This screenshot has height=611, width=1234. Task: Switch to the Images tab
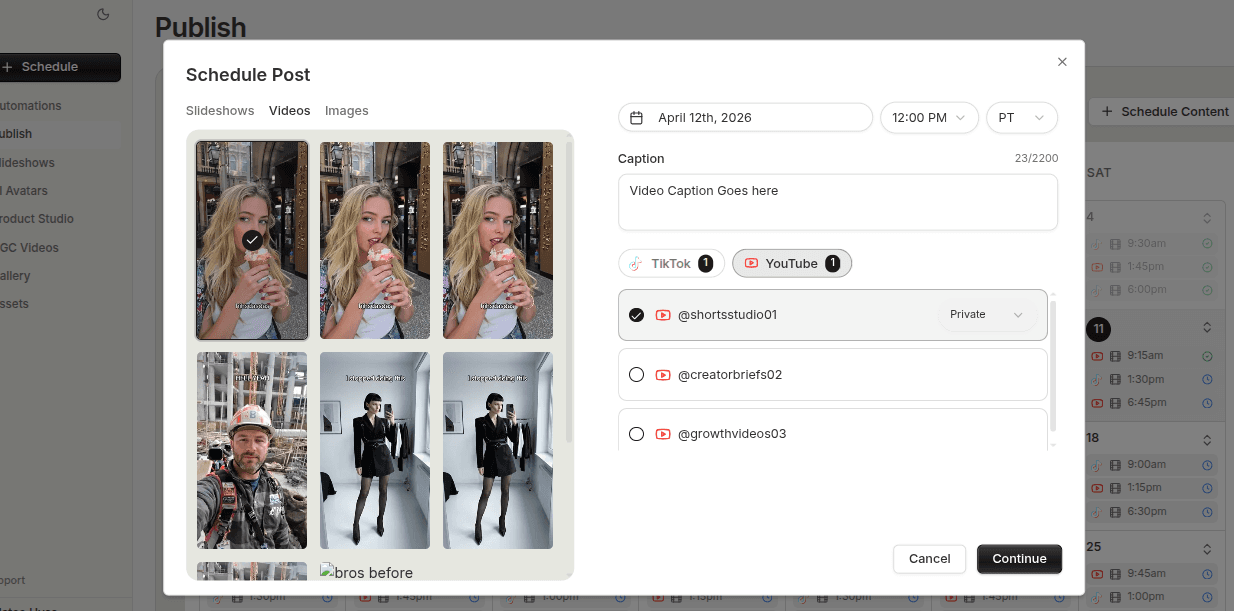[x=347, y=110]
